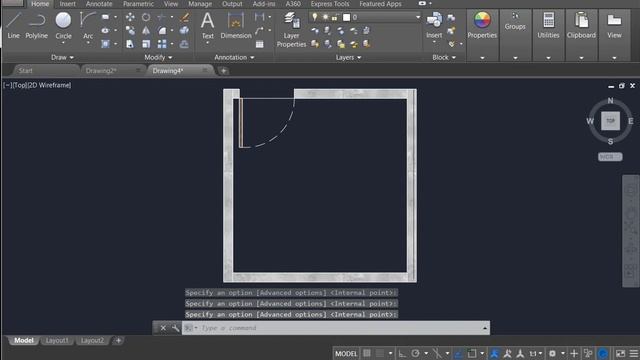This screenshot has height=360, width=640.
Task: Click the 2D Wireframe visual style label
Action: pyautogui.click(x=50, y=85)
